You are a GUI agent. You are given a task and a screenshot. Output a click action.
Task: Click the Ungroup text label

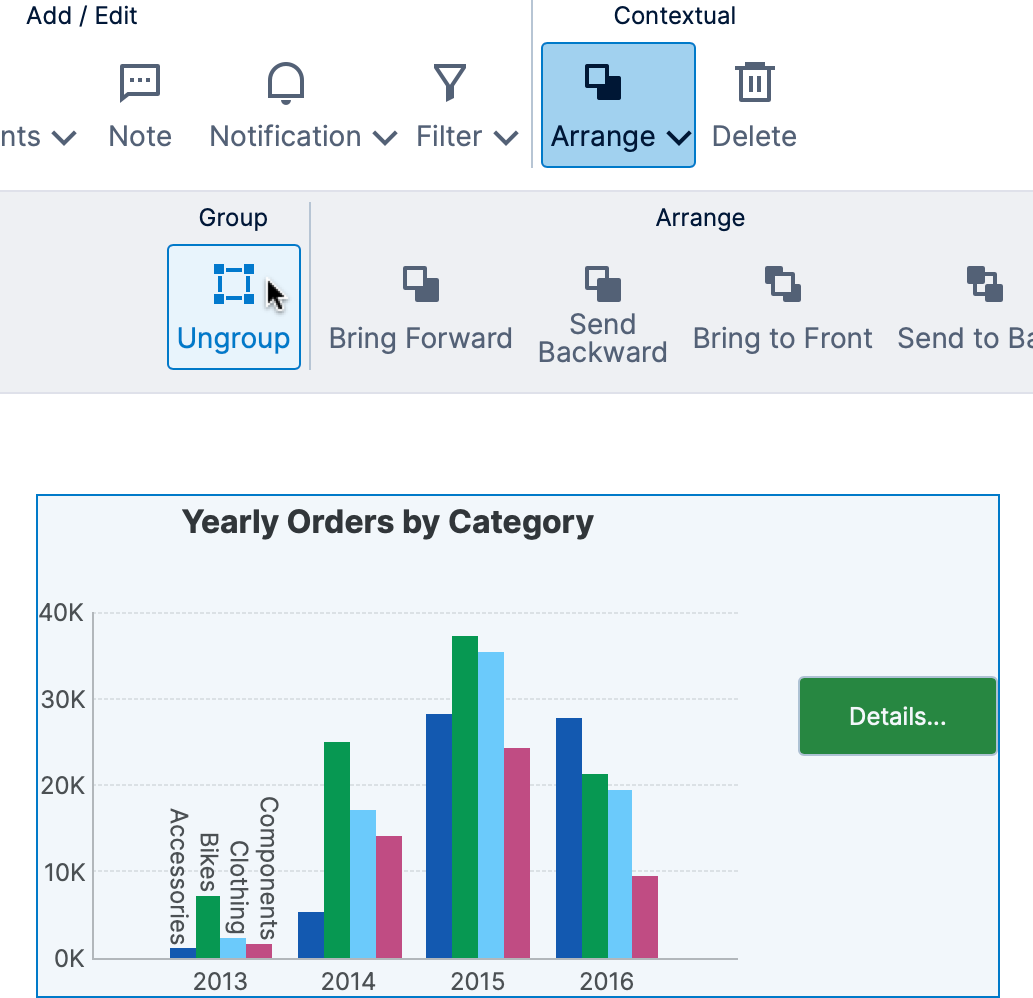click(234, 338)
